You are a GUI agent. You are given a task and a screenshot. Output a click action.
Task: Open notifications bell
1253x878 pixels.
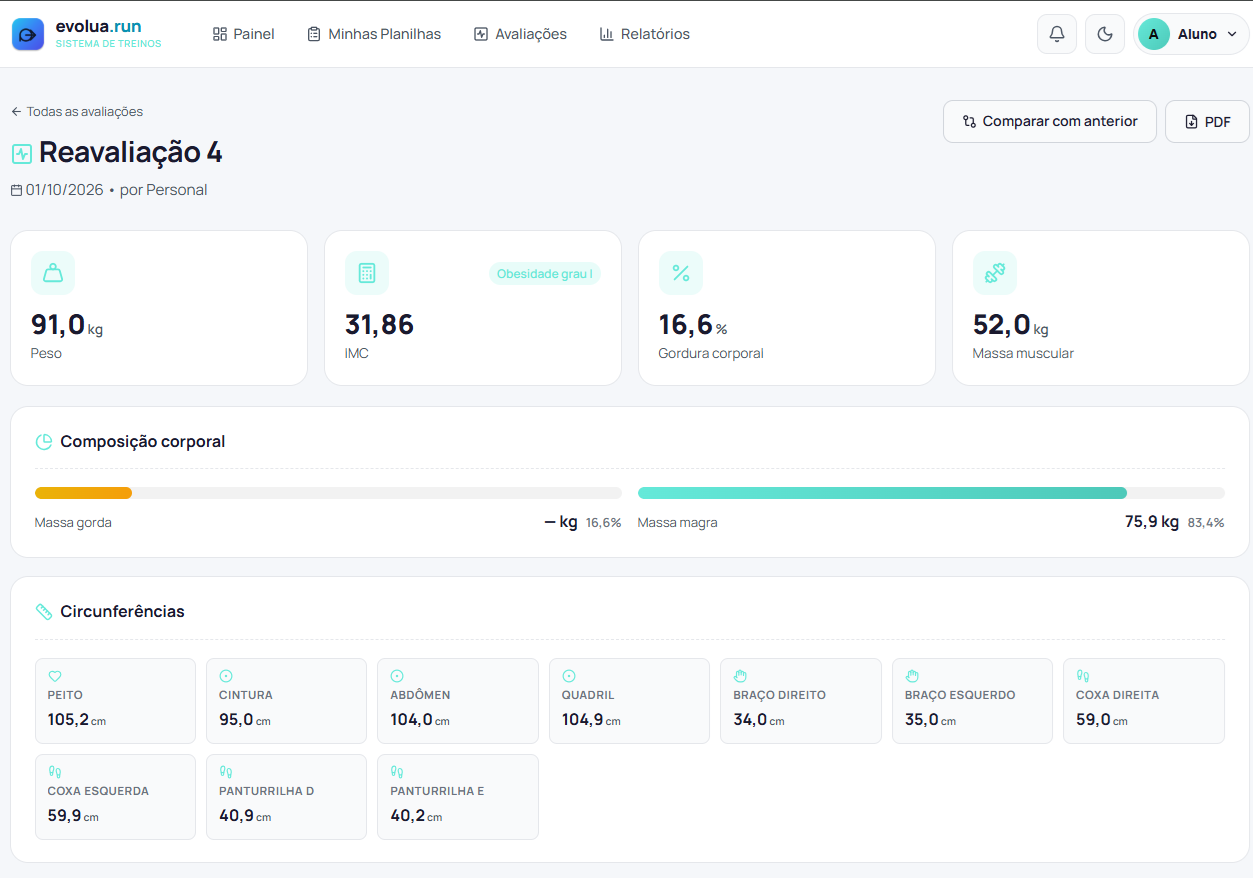1057,34
